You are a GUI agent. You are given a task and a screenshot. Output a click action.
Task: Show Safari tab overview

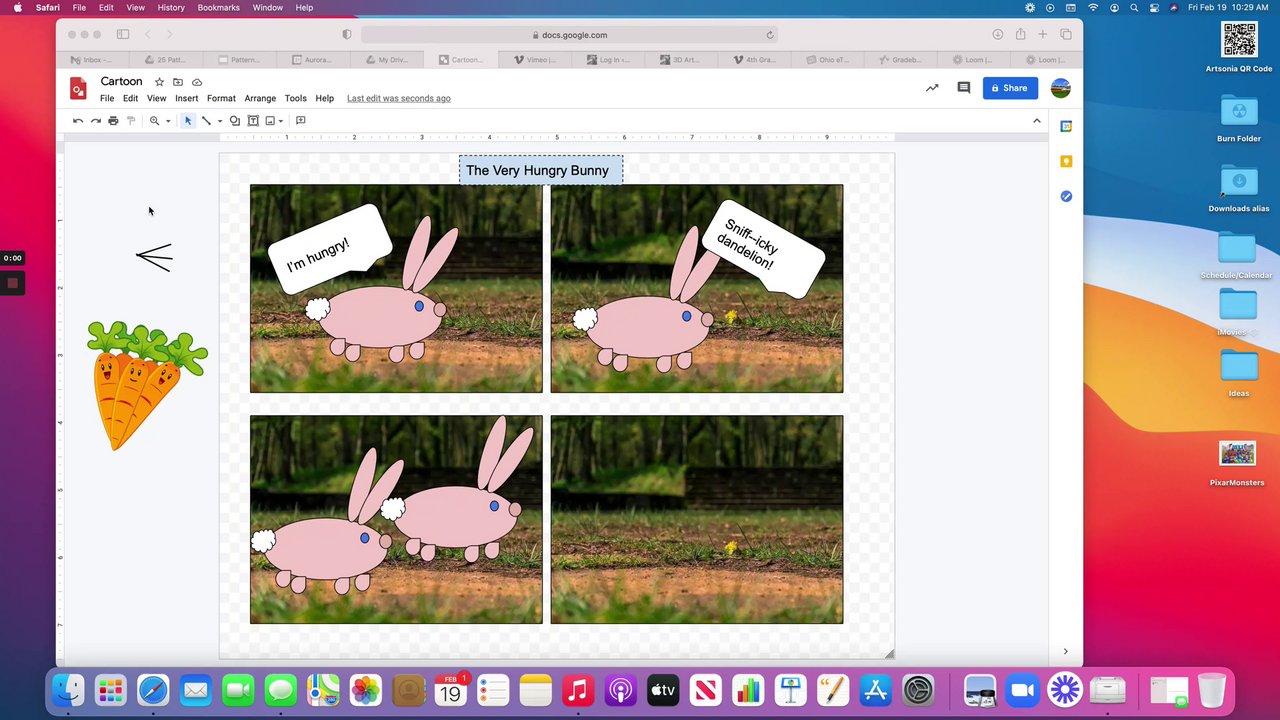1066,35
